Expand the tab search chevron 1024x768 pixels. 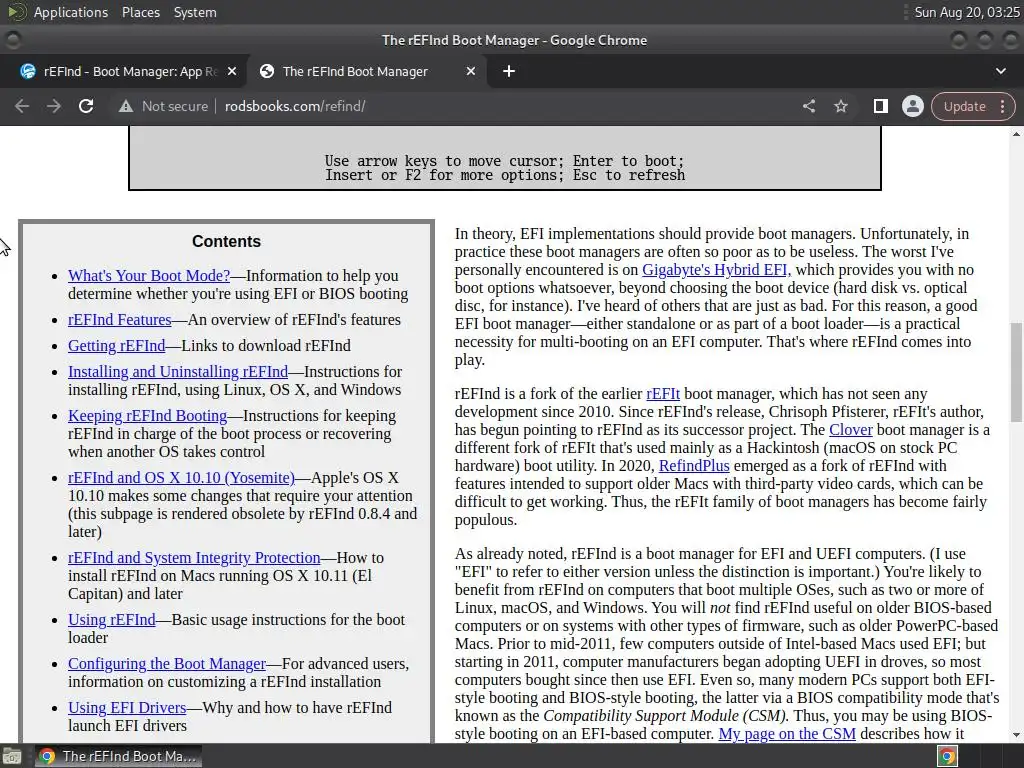point(1000,71)
